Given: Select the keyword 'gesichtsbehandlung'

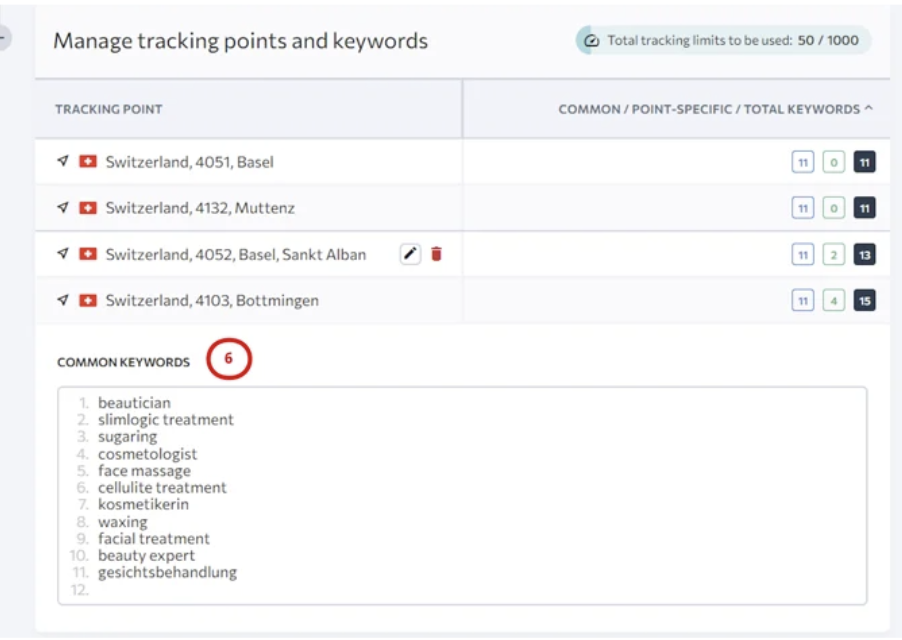Looking at the screenshot, I should click(166, 572).
